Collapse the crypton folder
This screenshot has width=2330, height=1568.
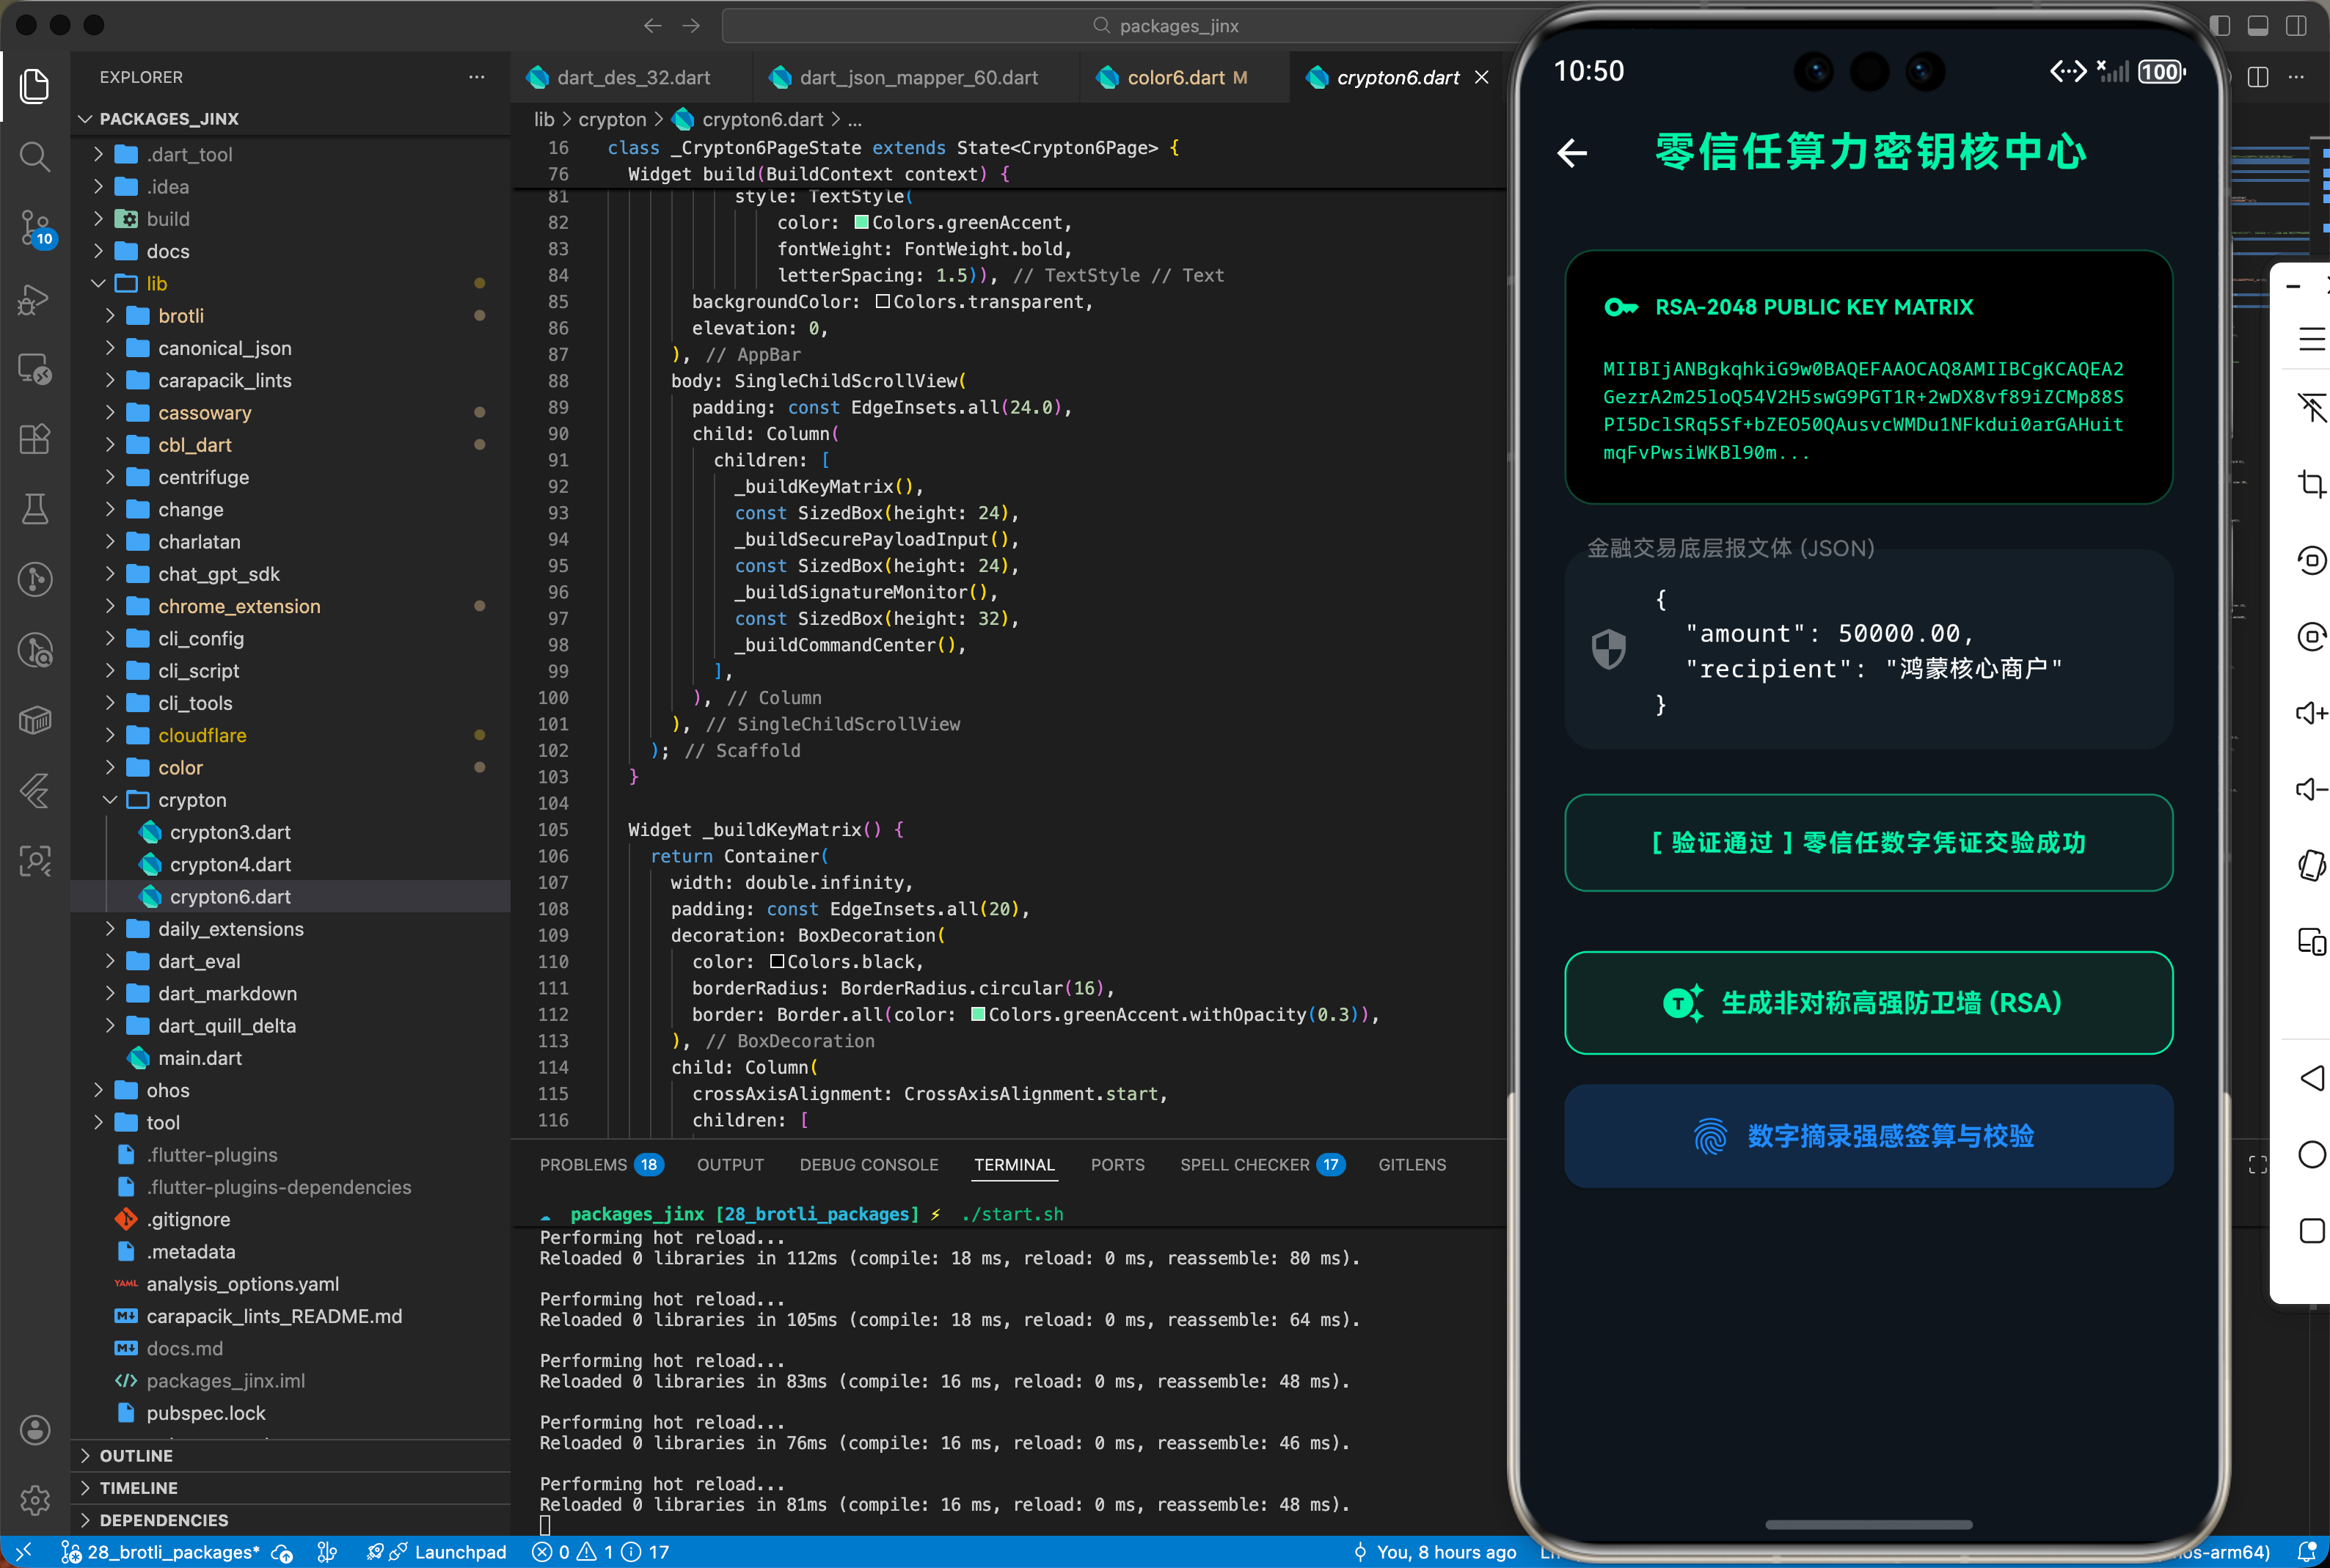pyautogui.click(x=191, y=800)
